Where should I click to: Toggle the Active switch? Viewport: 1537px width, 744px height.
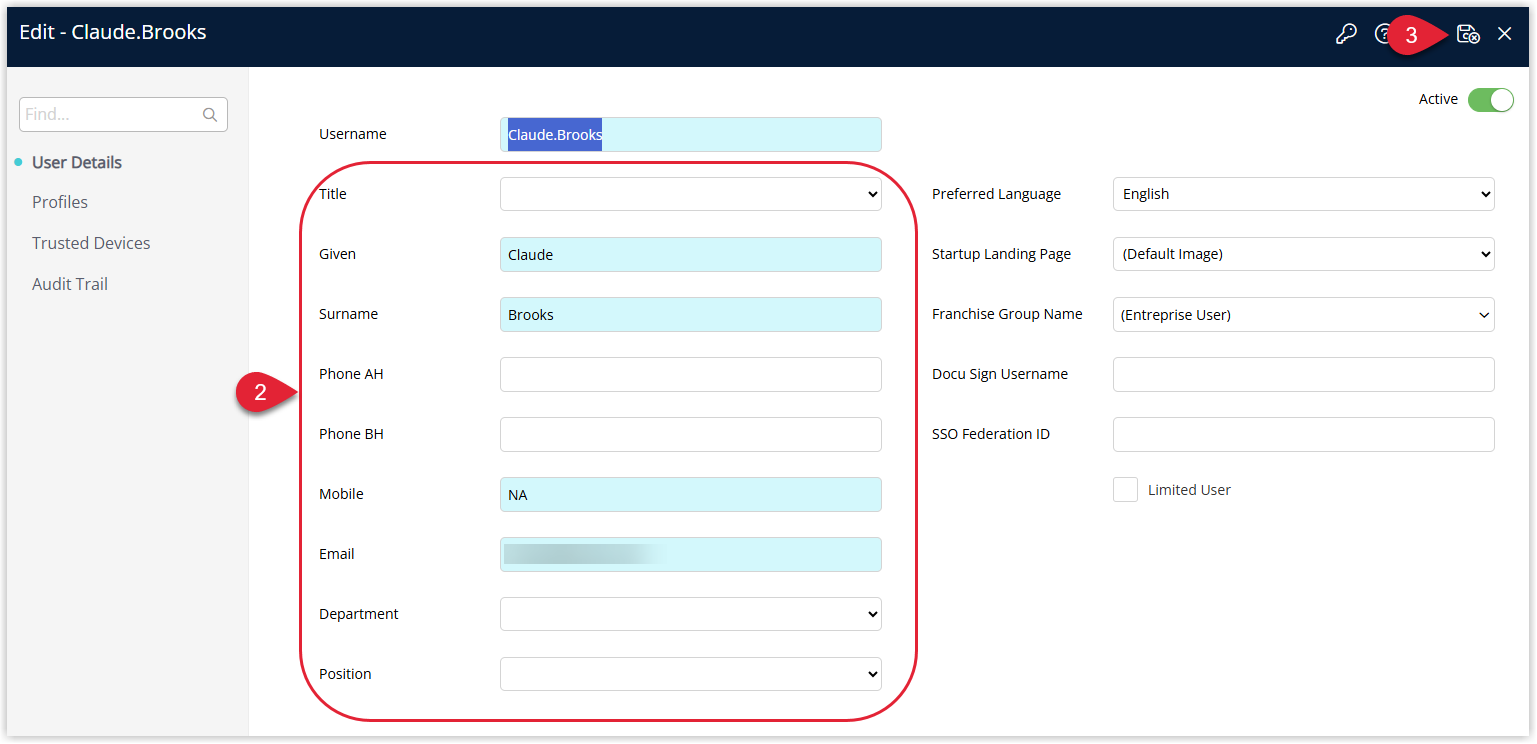click(1491, 100)
